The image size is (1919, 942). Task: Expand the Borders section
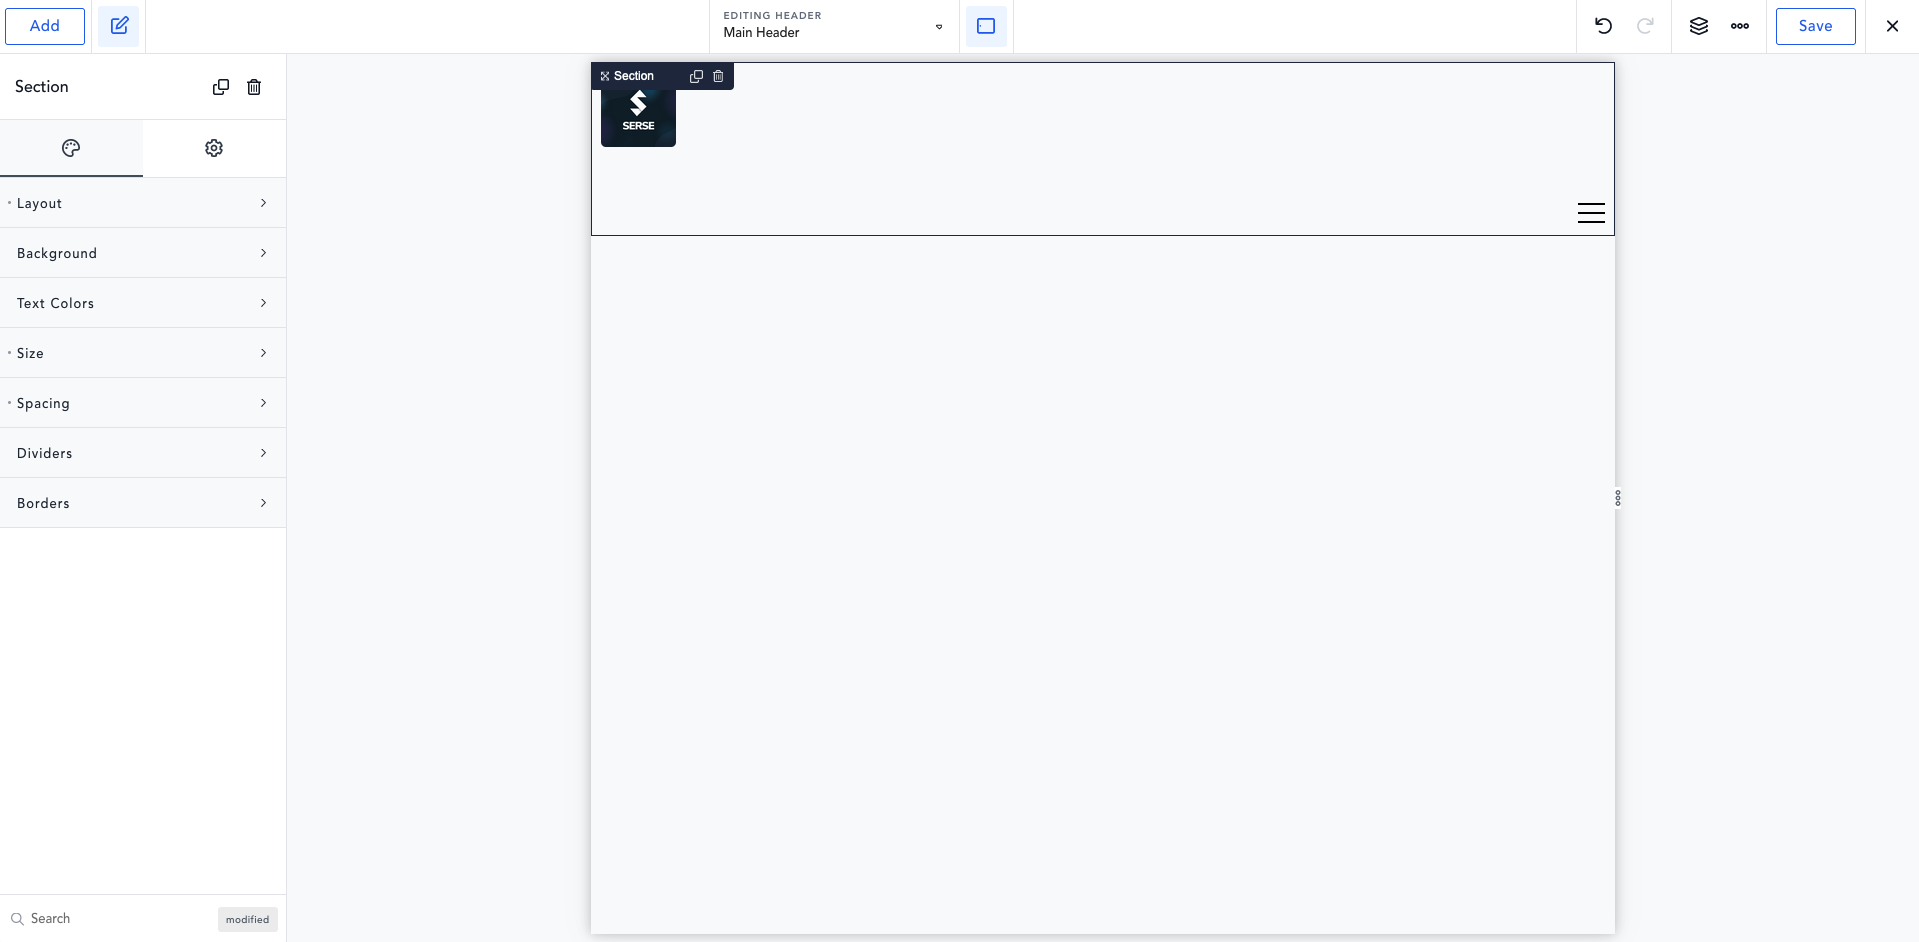[x=143, y=503]
